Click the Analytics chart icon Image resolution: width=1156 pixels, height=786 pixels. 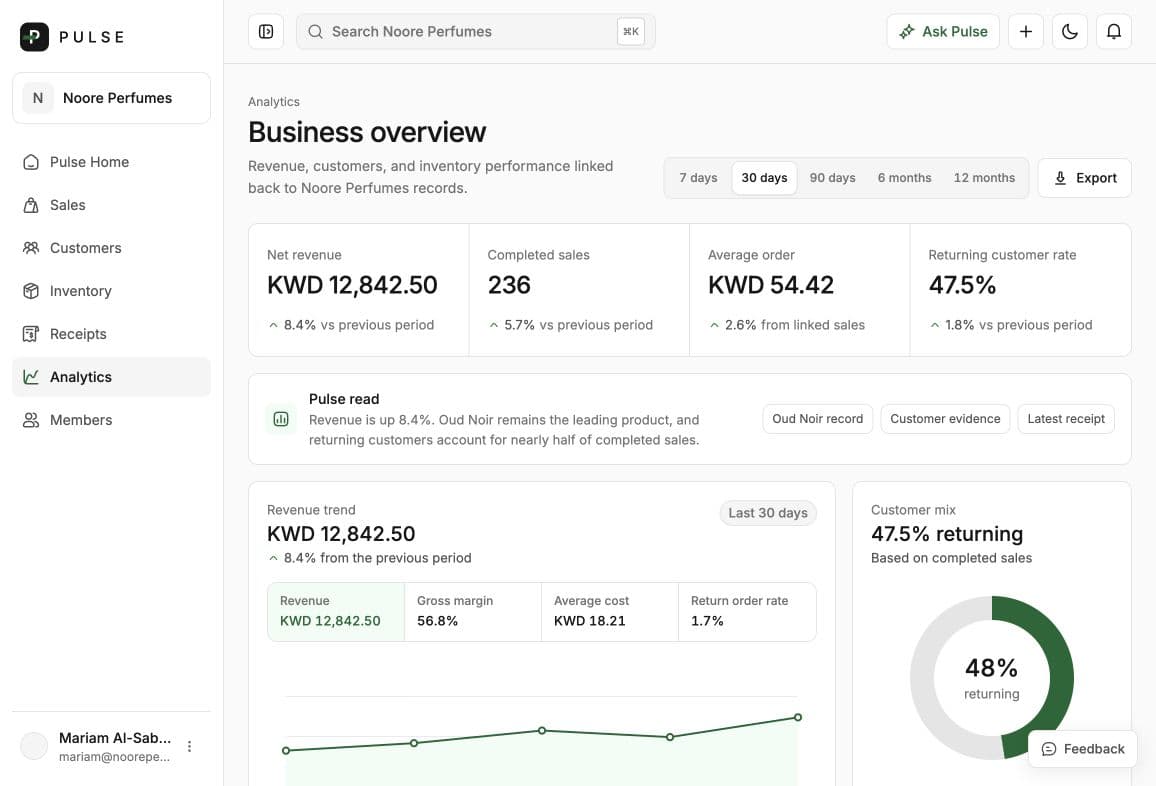[x=31, y=377]
